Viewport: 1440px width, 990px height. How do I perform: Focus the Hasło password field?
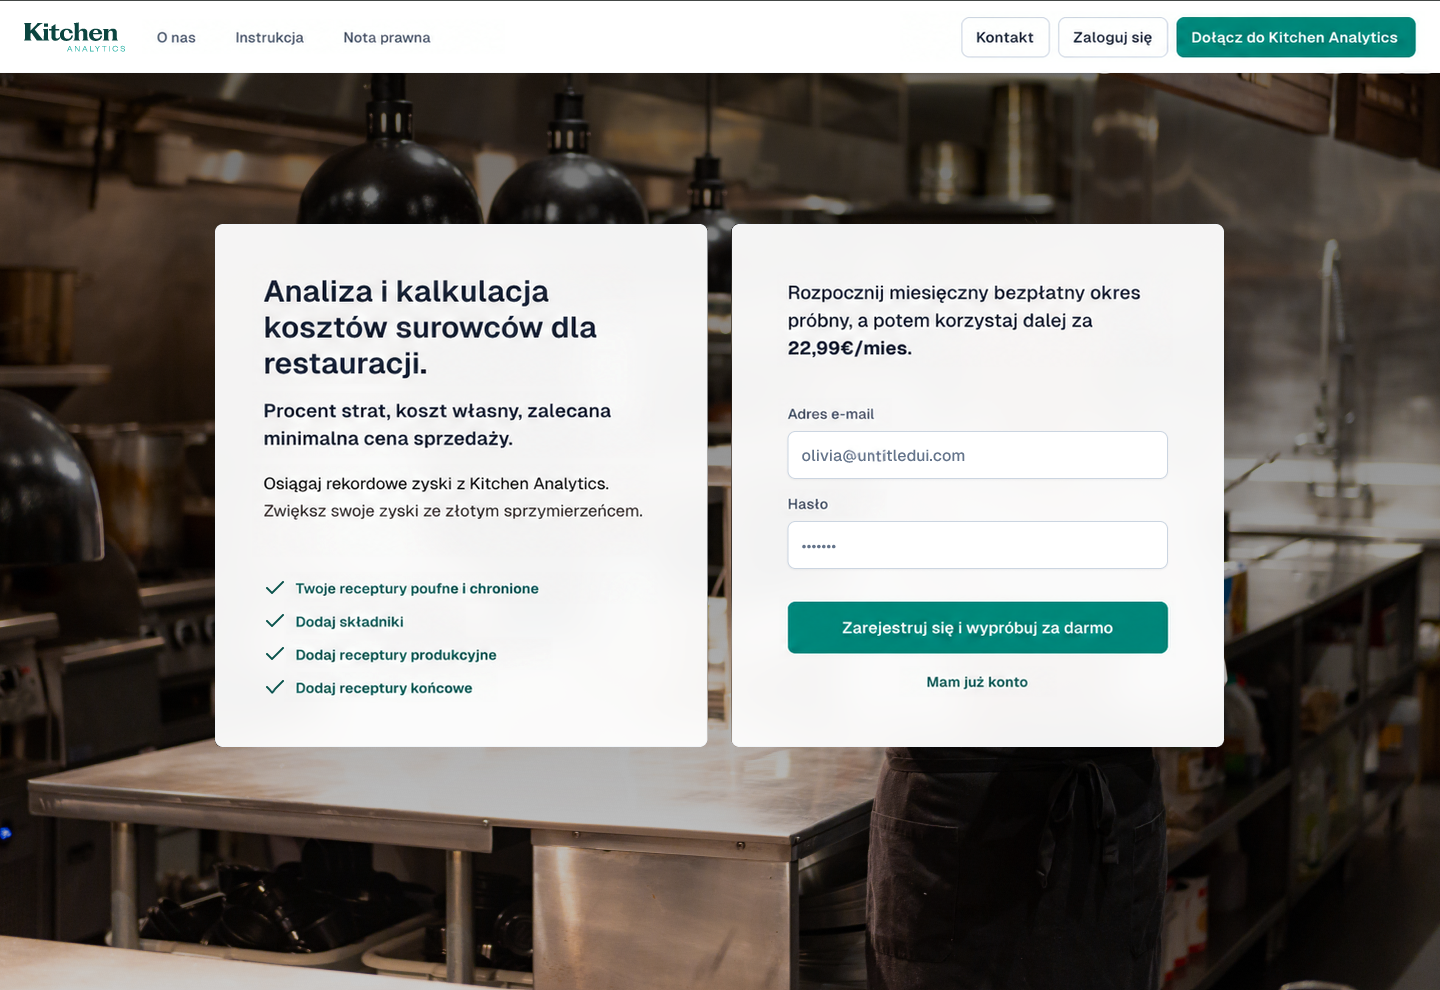click(x=977, y=545)
